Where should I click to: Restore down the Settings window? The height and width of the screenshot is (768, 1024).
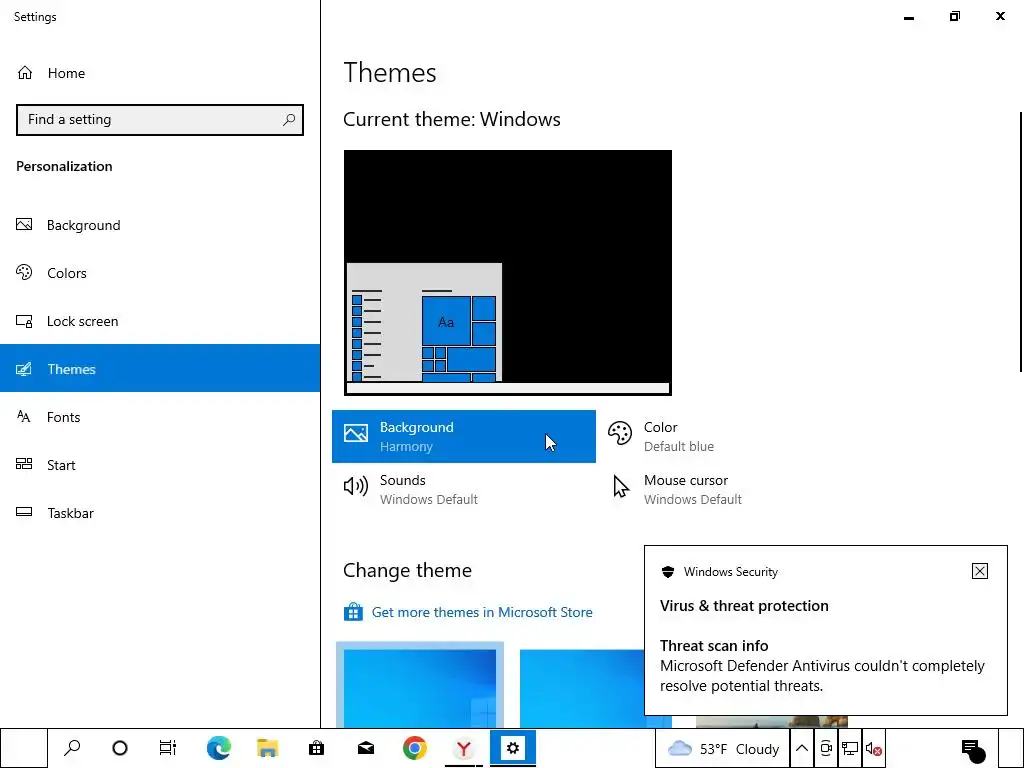pos(955,16)
